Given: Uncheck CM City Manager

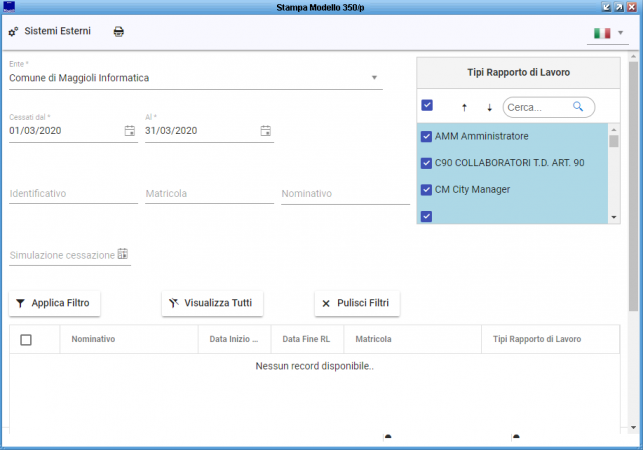Looking at the screenshot, I should [x=427, y=189].
